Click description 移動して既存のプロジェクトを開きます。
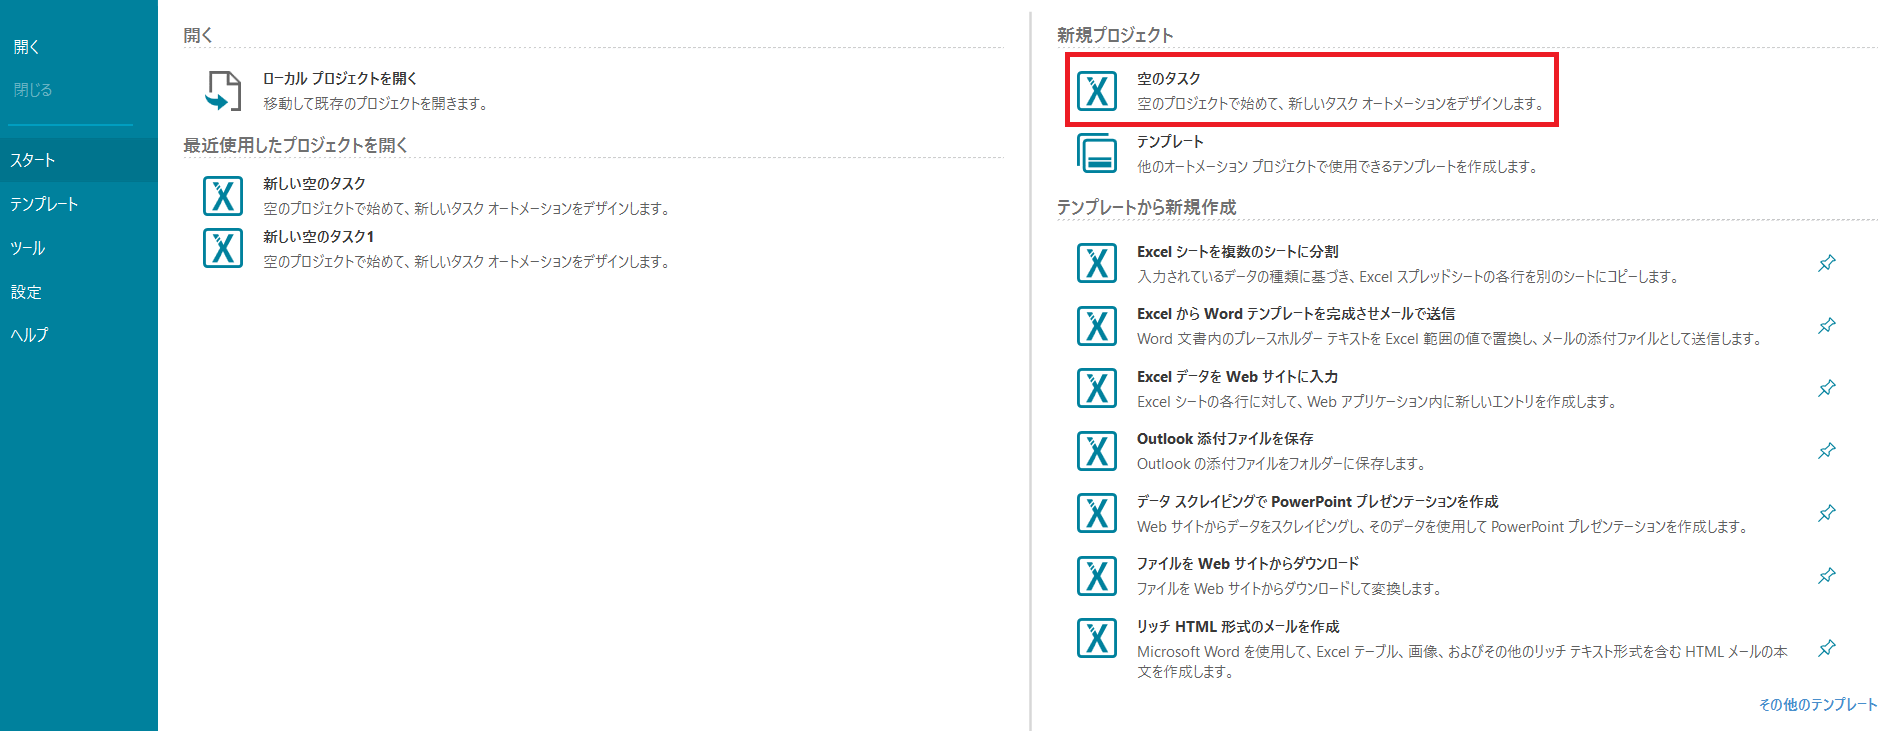The image size is (1885, 731). [x=375, y=104]
